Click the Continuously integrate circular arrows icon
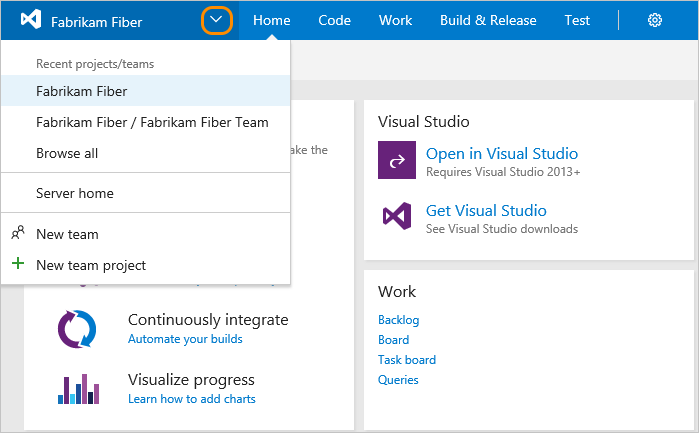 pos(77,328)
